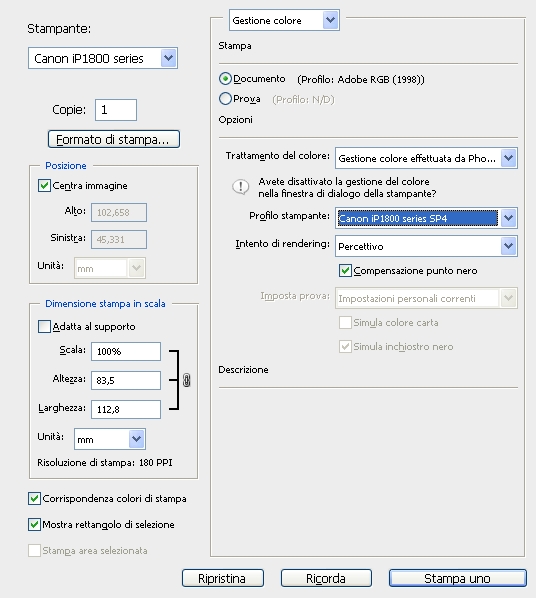Uncheck Mostra rettangolo di selezione
Image resolution: width=536 pixels, height=598 pixels.
[x=34, y=524]
